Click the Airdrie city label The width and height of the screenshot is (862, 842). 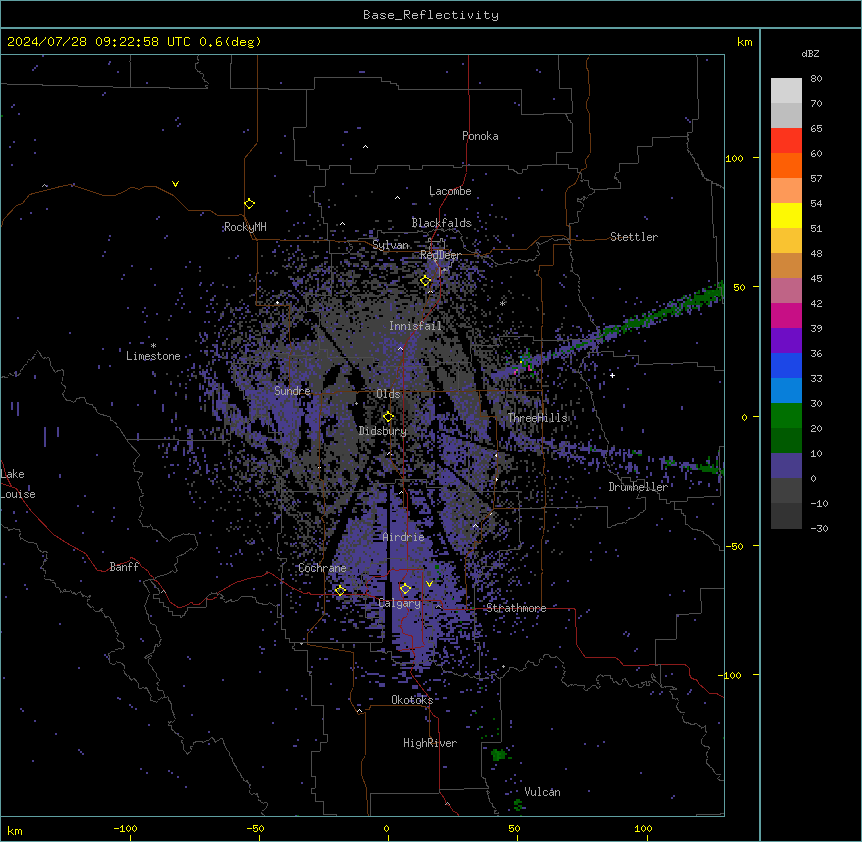click(404, 537)
